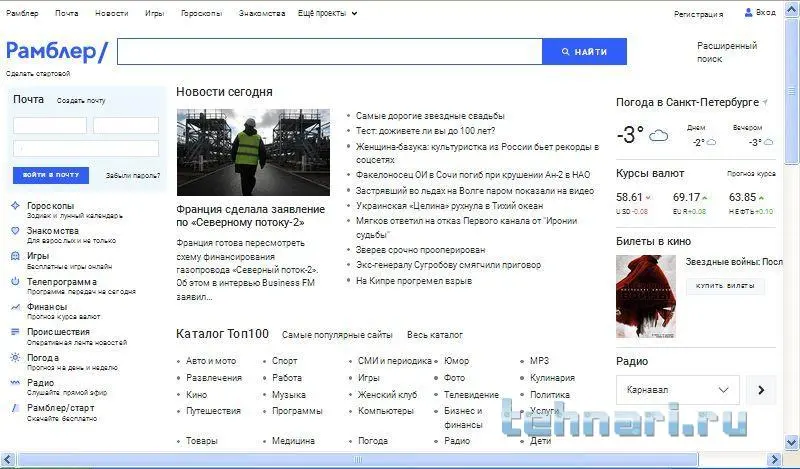
Task: Click the Забыли пароль? link
Action: [133, 176]
